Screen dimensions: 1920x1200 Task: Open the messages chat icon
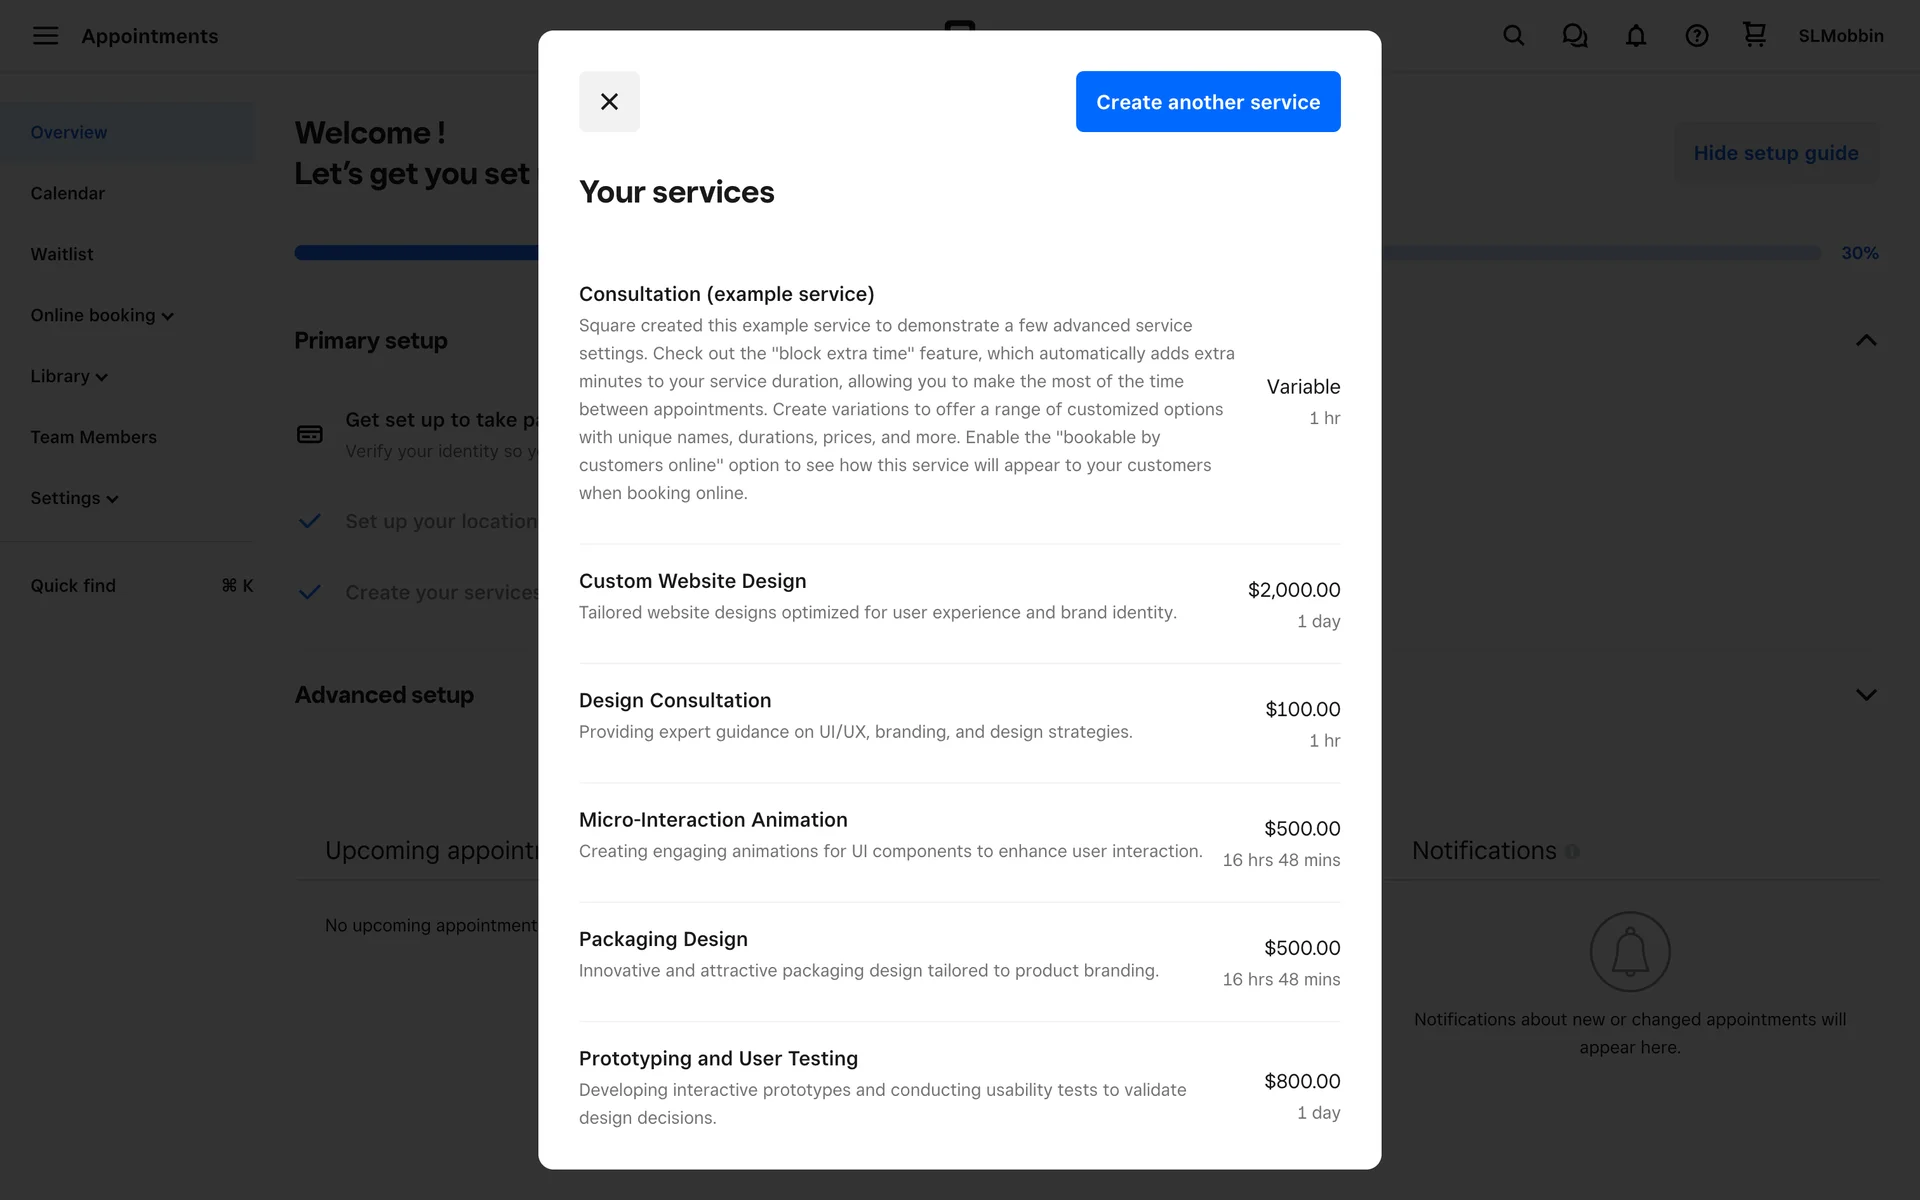pyautogui.click(x=1574, y=36)
